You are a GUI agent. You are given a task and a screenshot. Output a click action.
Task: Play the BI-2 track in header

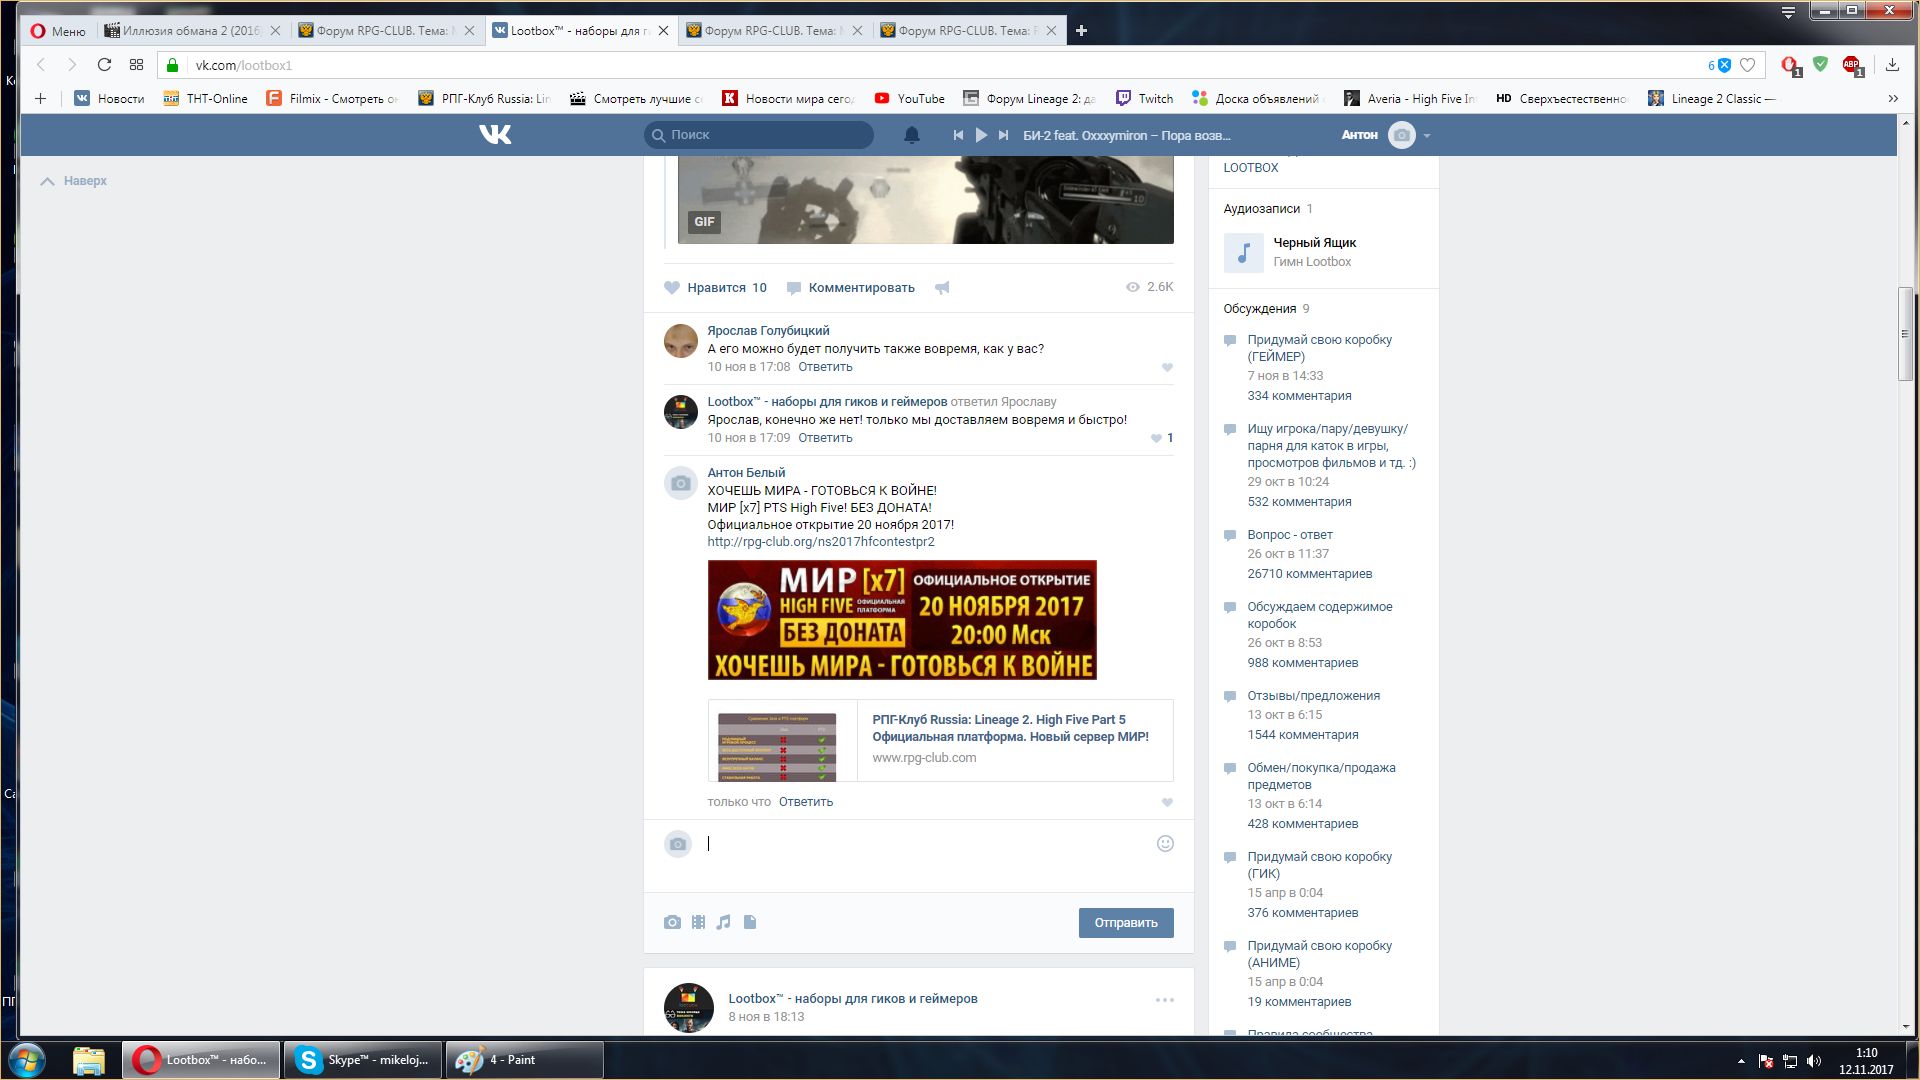coord(981,135)
